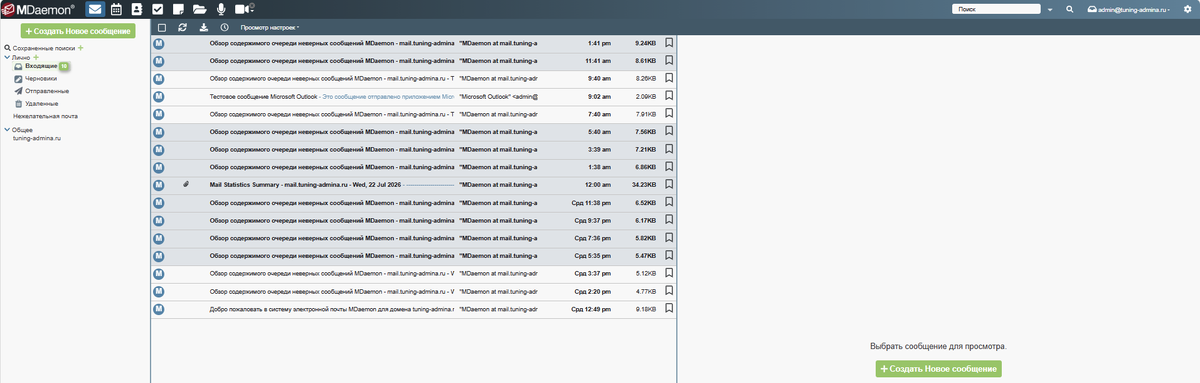Open the Входящие folder
Image resolution: width=1200 pixels, height=383 pixels.
click(40, 65)
